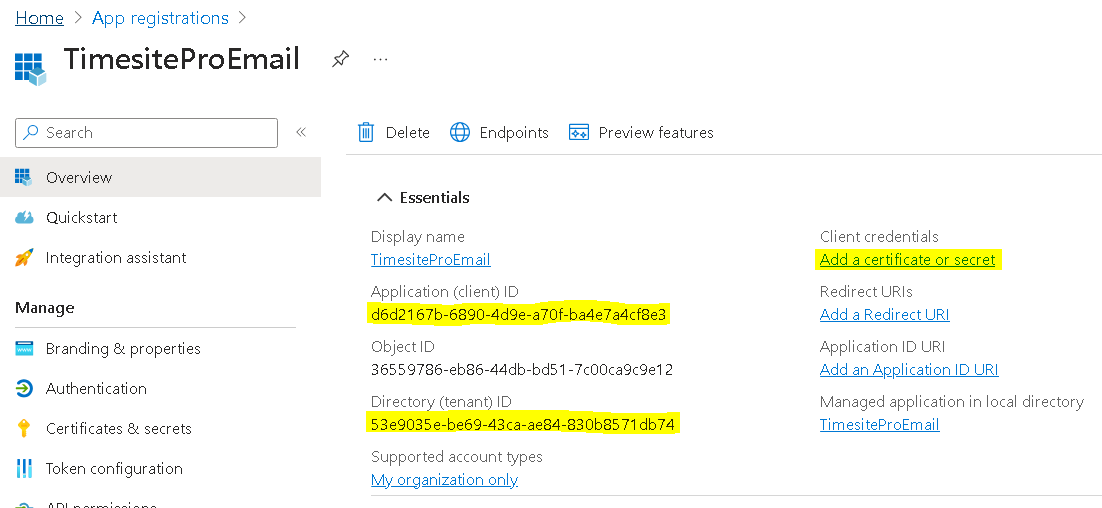
Task: Click the Add a certificate or secret link
Action: pyautogui.click(x=907, y=260)
